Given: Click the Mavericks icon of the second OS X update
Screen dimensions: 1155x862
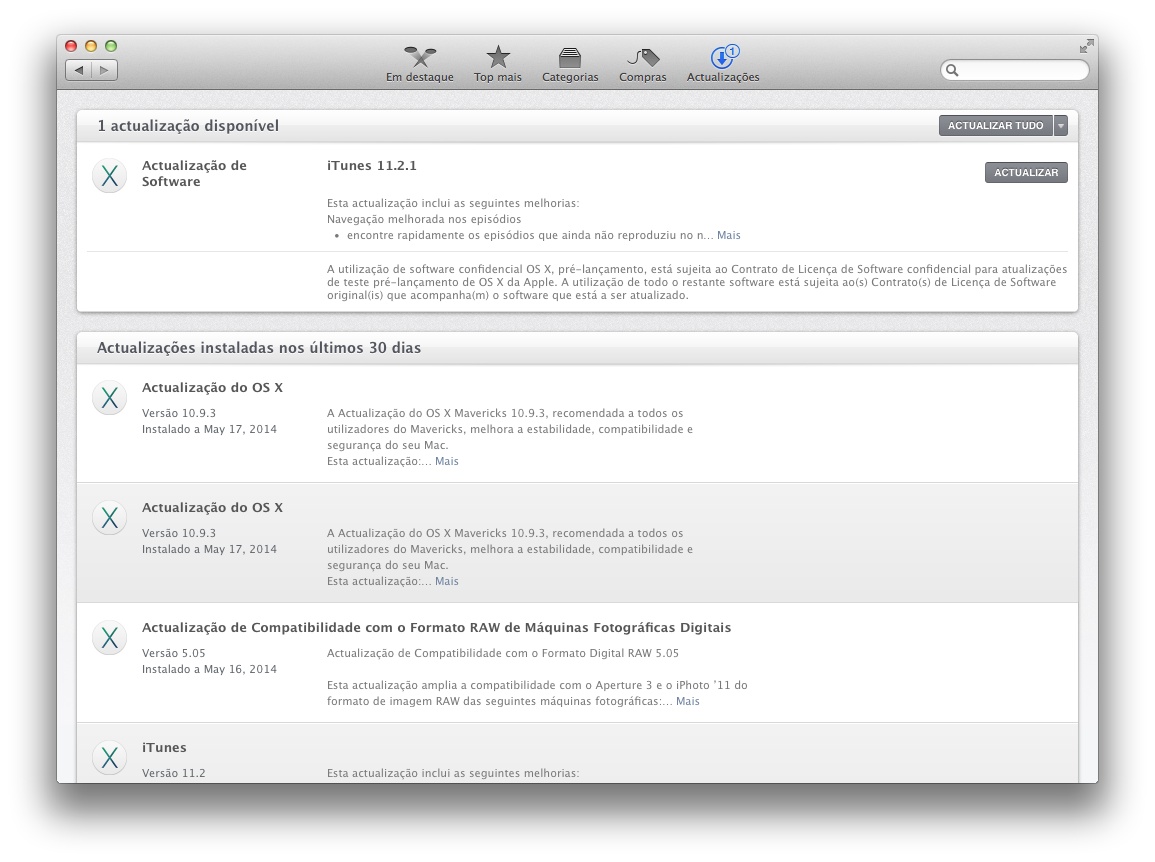Looking at the screenshot, I should [x=110, y=517].
